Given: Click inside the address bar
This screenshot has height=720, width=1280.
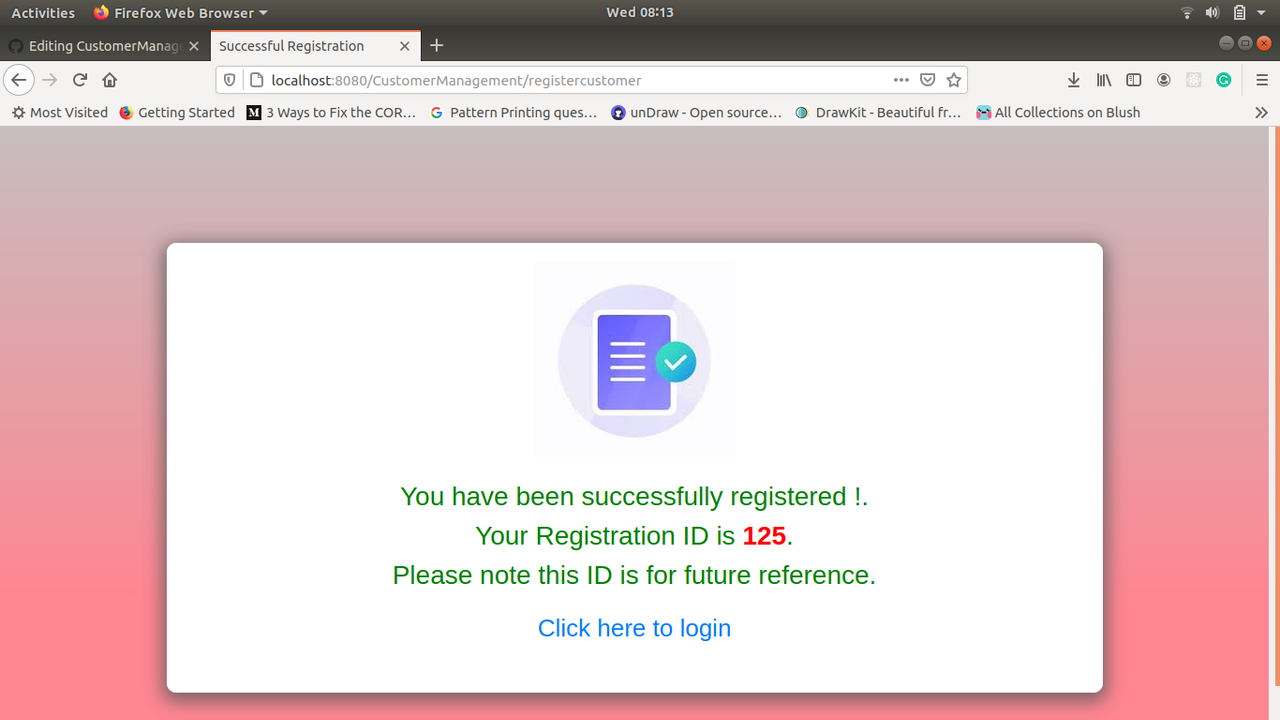Looking at the screenshot, I should (x=600, y=80).
